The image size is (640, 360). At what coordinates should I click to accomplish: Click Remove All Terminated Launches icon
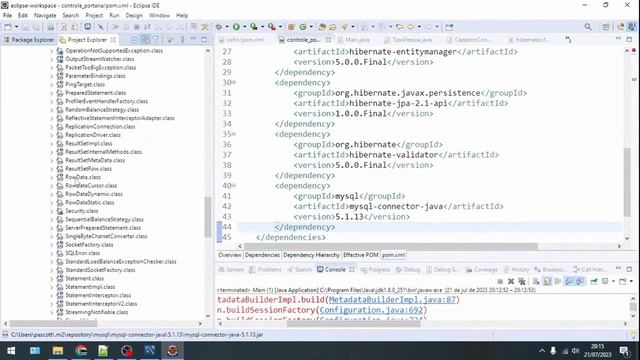coord(522,281)
